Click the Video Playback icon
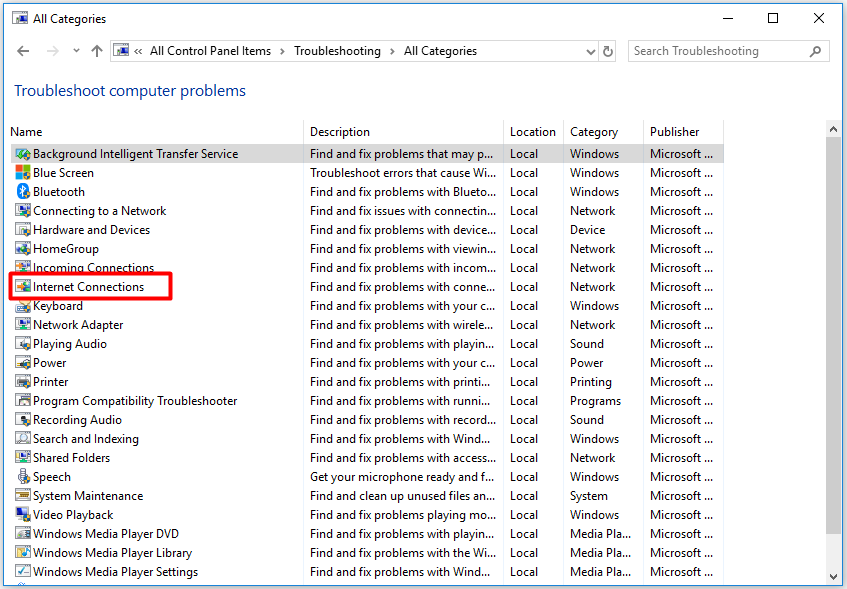Viewport: 847px width, 589px height. tap(23, 515)
